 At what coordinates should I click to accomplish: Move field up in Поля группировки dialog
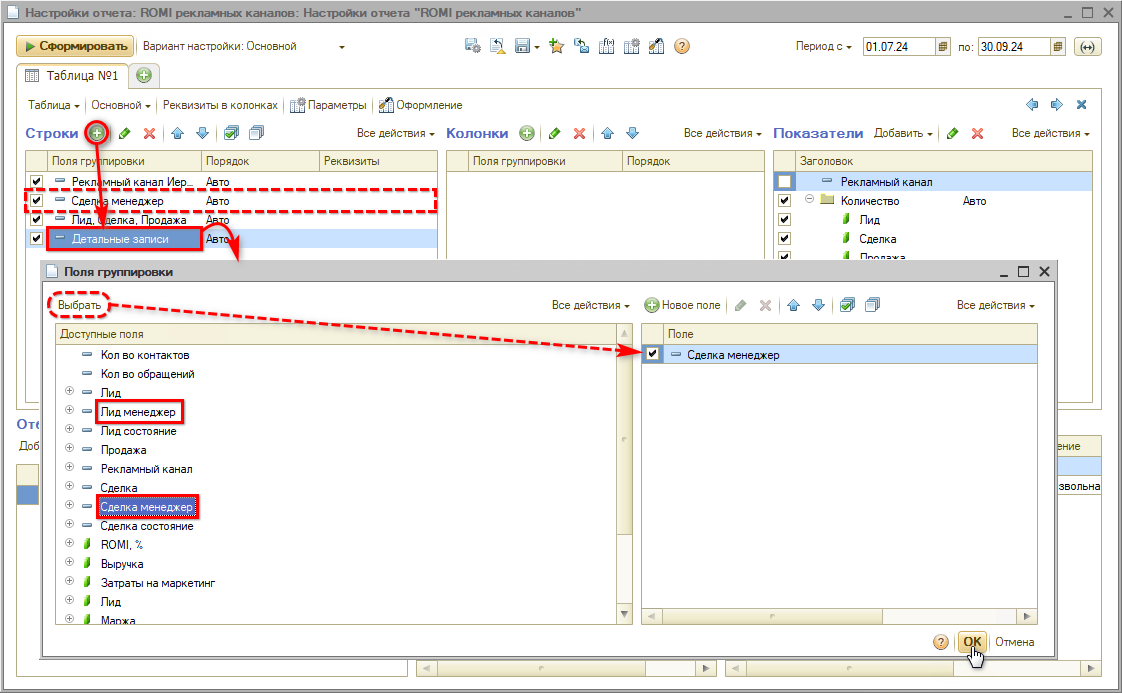[794, 305]
